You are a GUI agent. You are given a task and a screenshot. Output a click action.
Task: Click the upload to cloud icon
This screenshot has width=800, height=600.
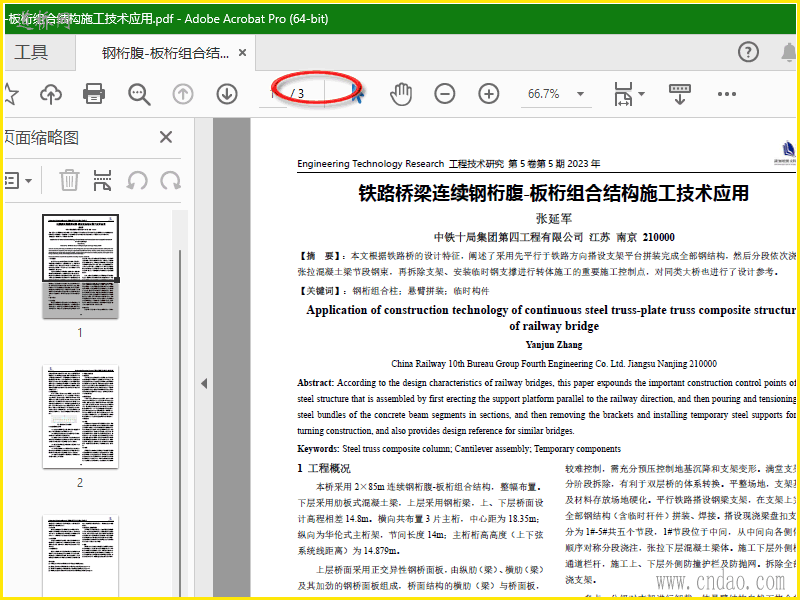point(51,94)
